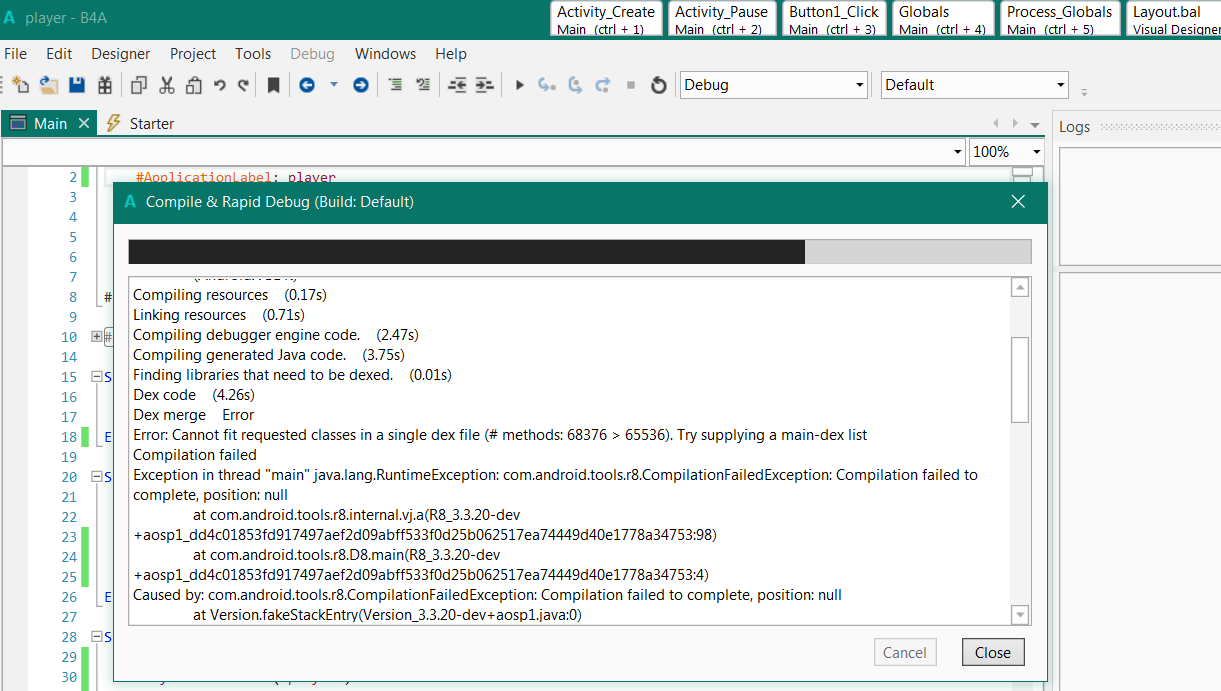This screenshot has height=691, width=1221.
Task: Open Layout.bal in Visual Designer
Action: 1174,19
